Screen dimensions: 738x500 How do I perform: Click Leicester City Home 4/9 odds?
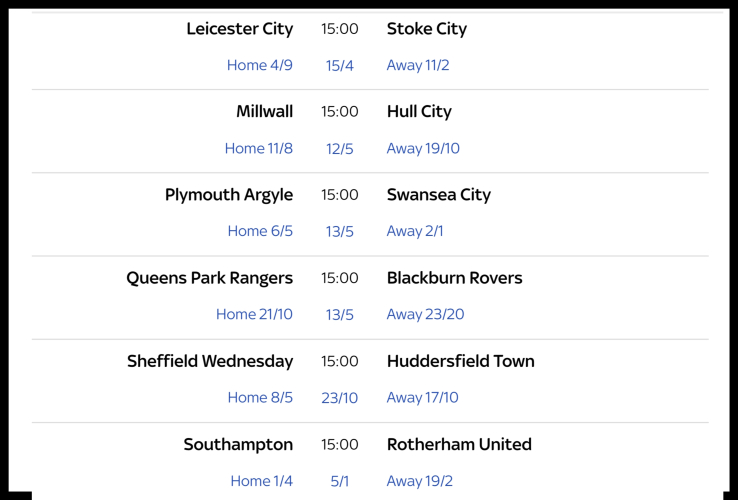[x=259, y=66]
